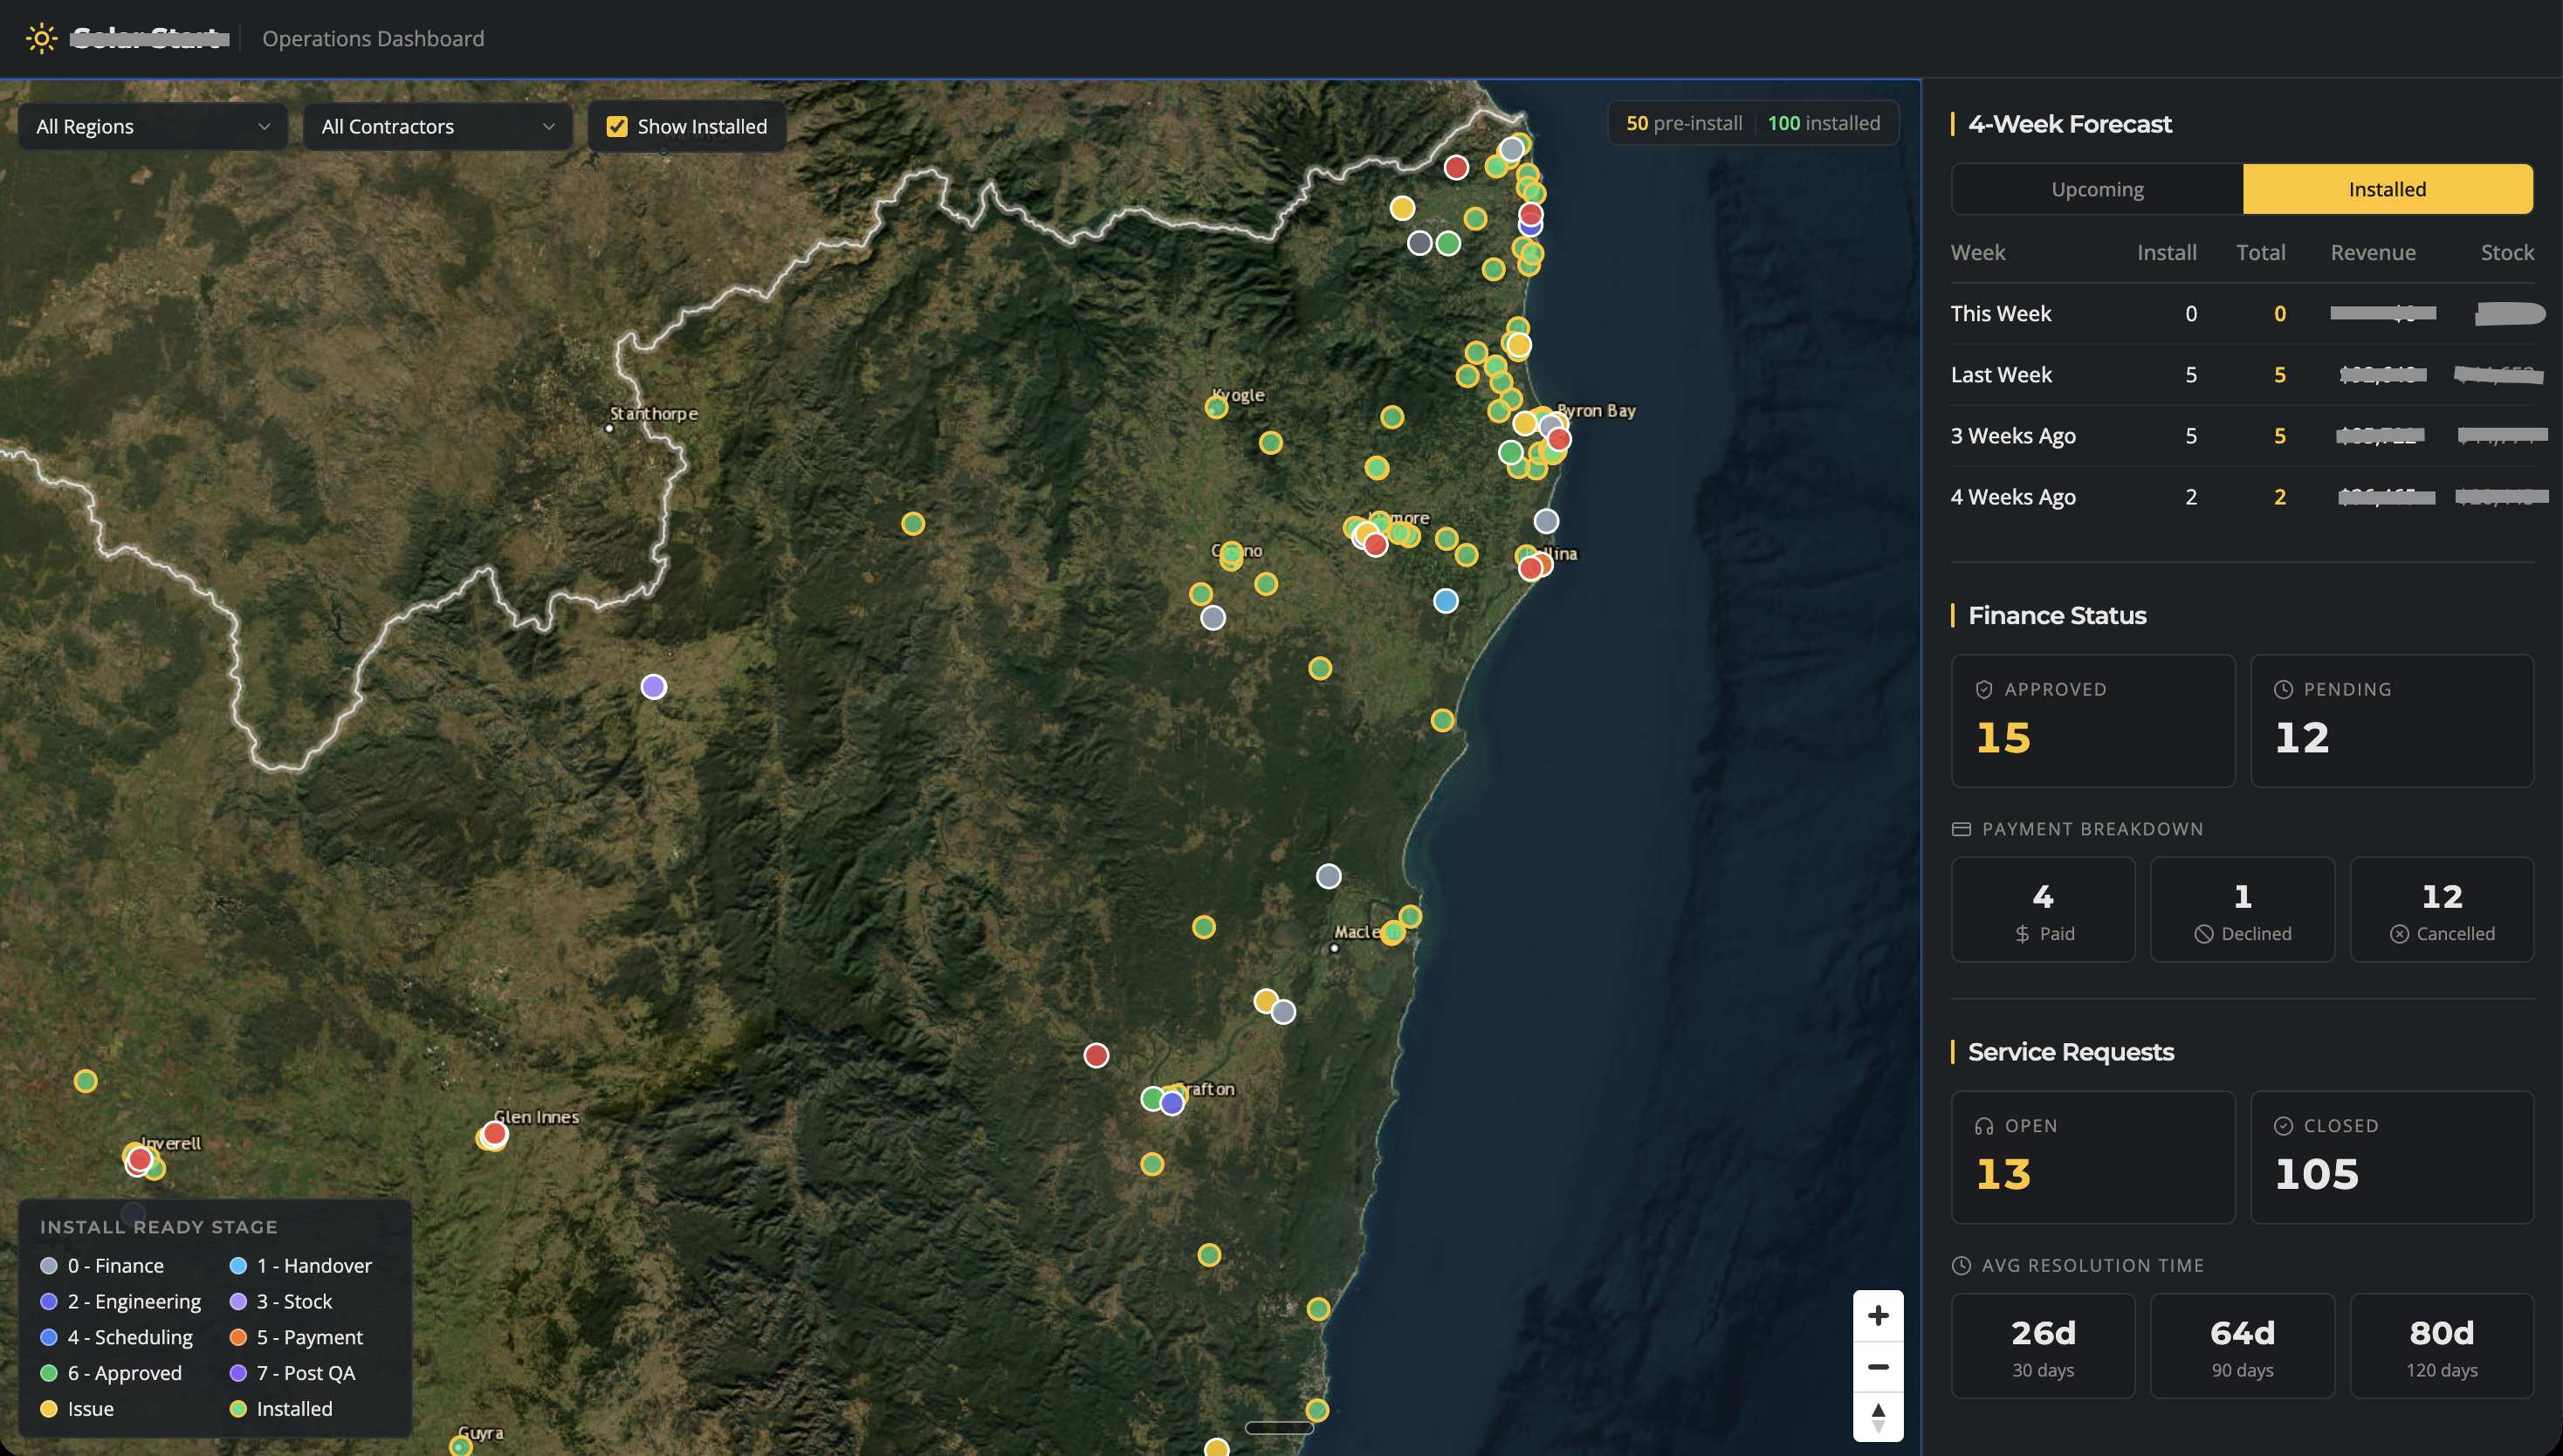Click the 2 - Engineering legend entry

[121, 1301]
